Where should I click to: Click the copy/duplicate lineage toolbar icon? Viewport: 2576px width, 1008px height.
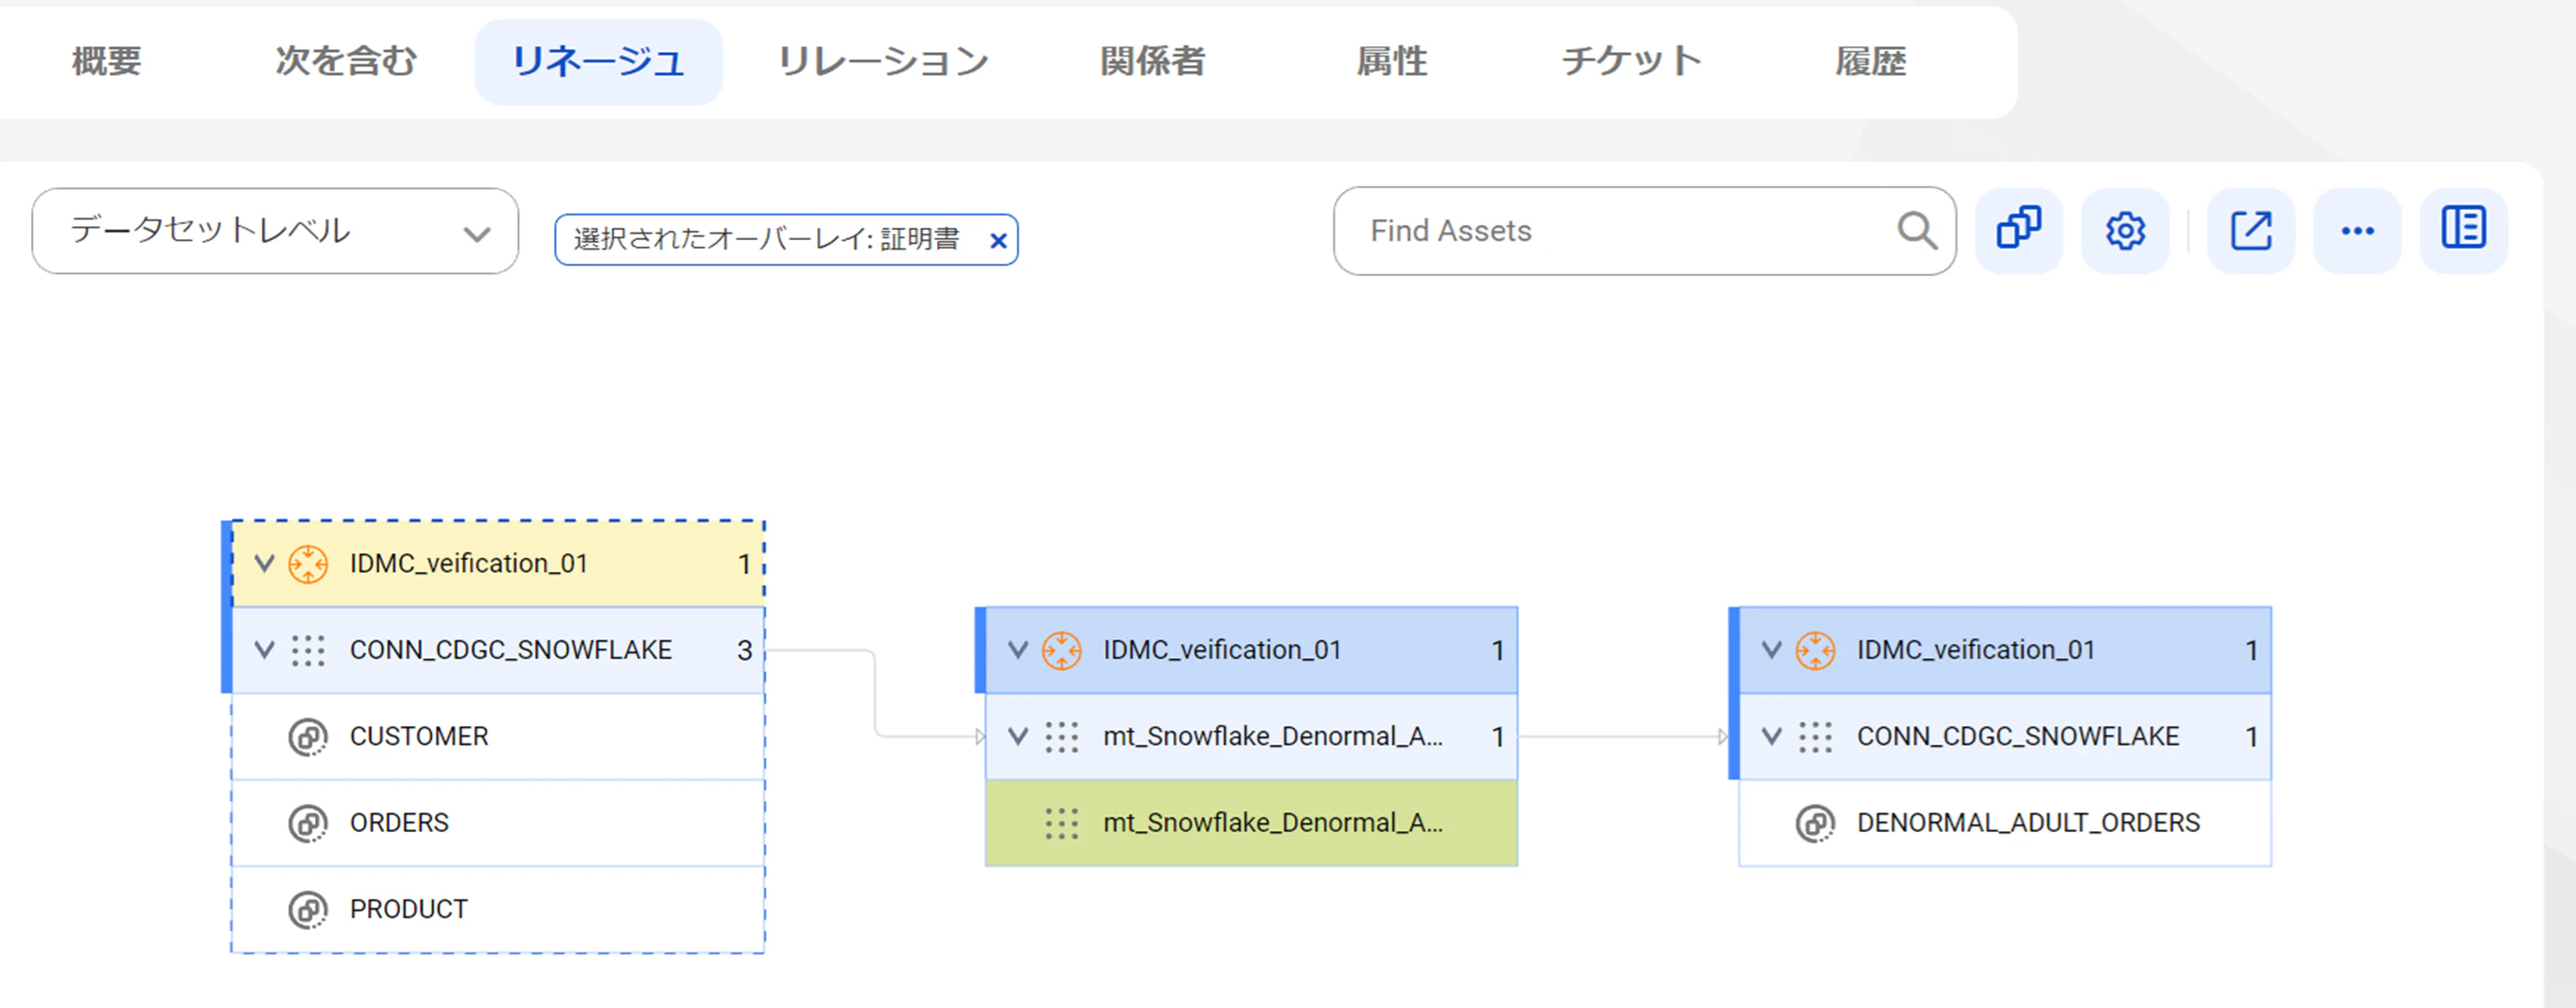(2018, 230)
